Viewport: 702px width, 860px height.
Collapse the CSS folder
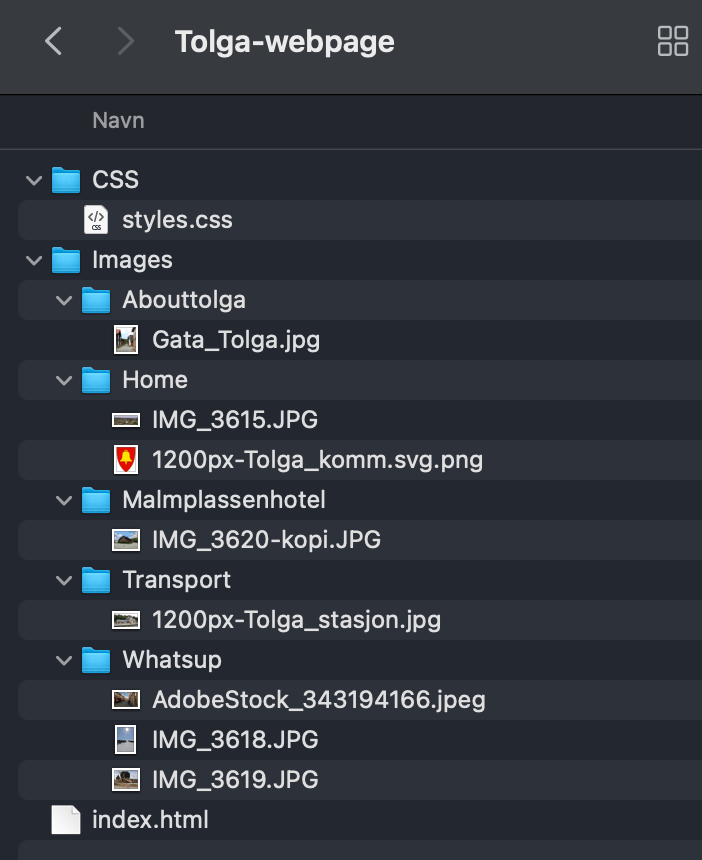click(34, 180)
